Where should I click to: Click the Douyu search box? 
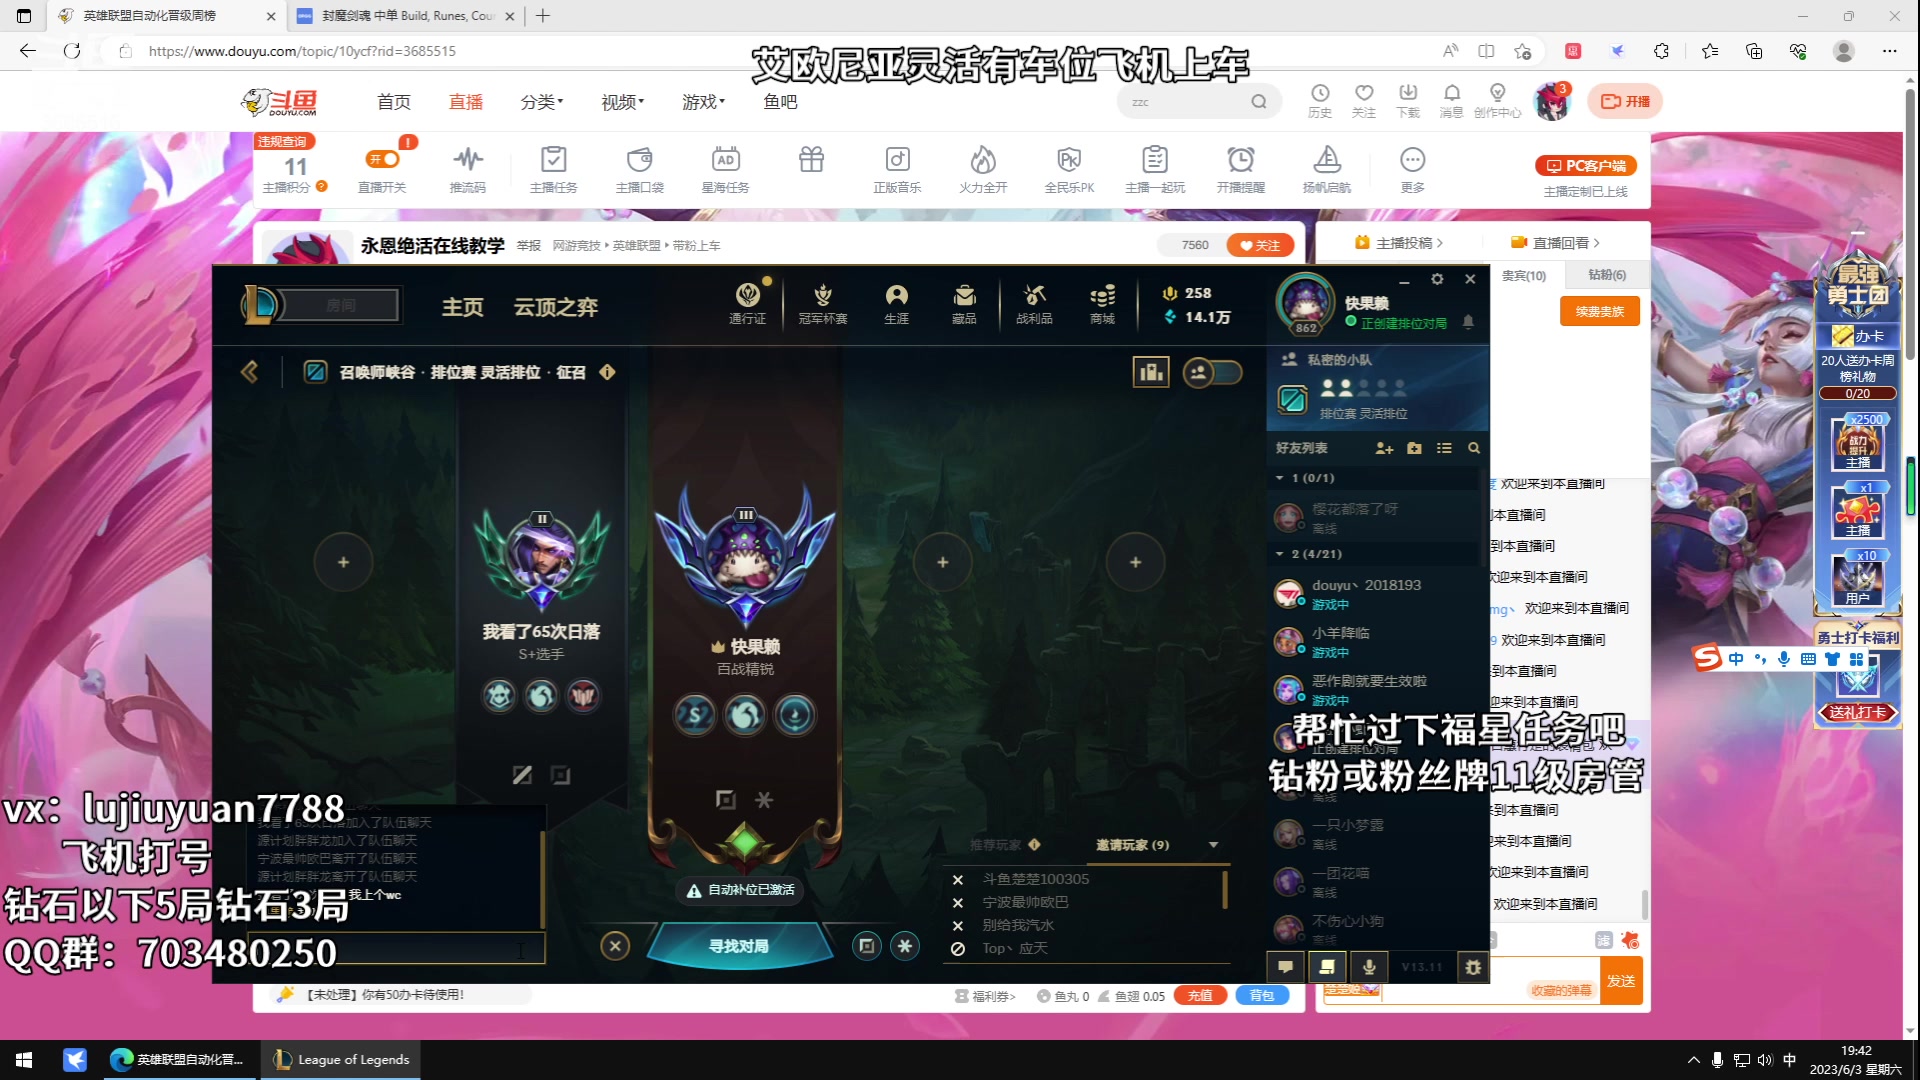pyautogui.click(x=1185, y=102)
